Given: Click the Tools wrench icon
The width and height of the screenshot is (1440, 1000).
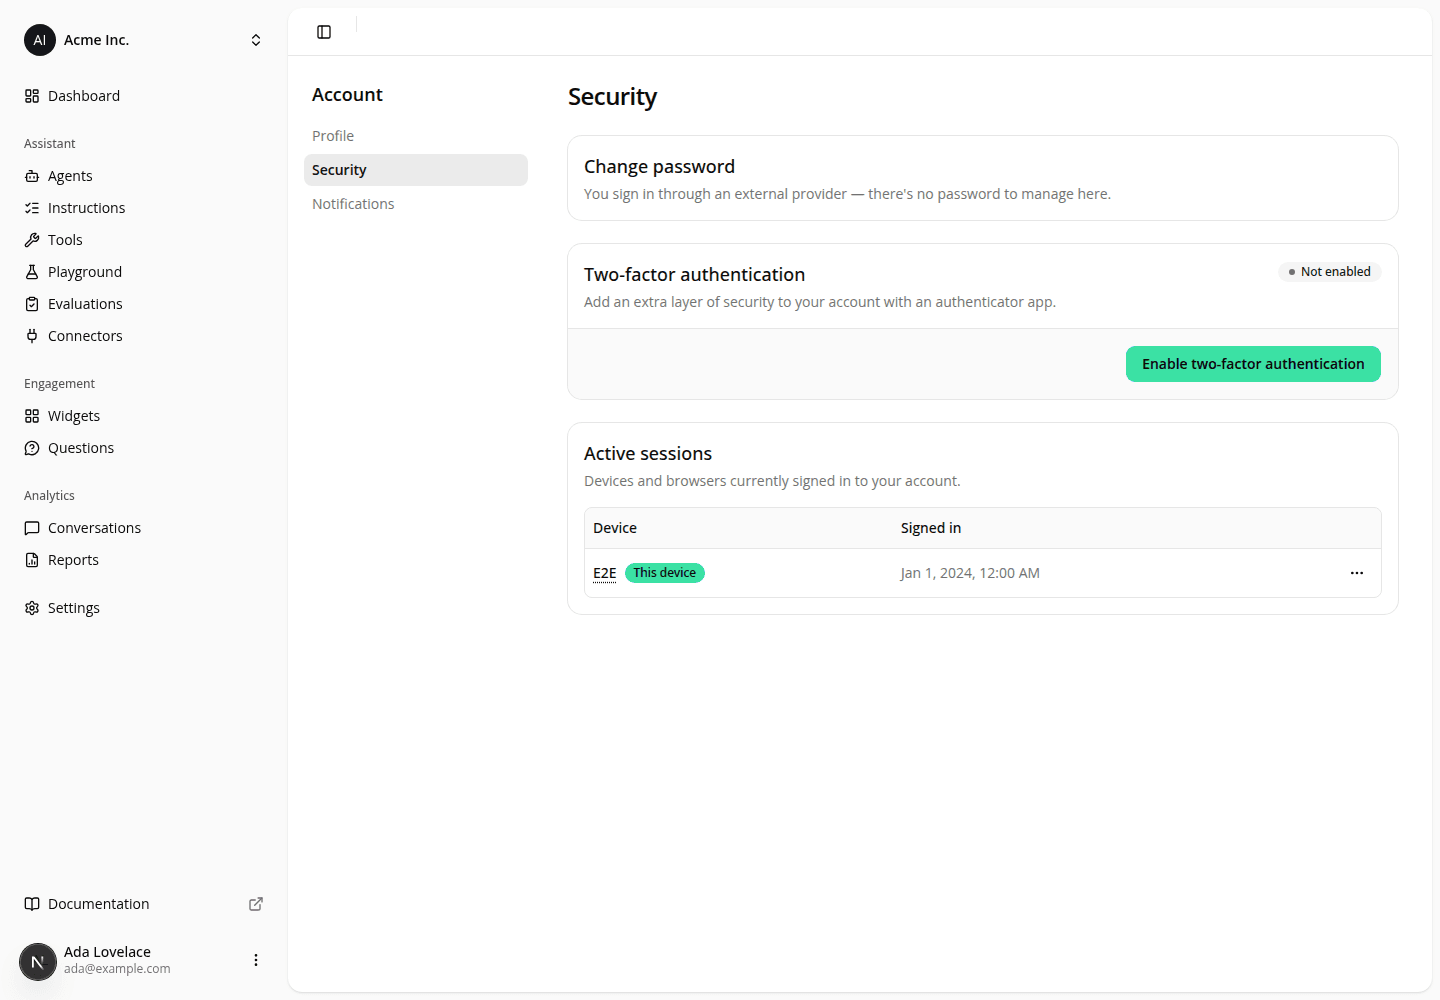Looking at the screenshot, I should tap(32, 240).
